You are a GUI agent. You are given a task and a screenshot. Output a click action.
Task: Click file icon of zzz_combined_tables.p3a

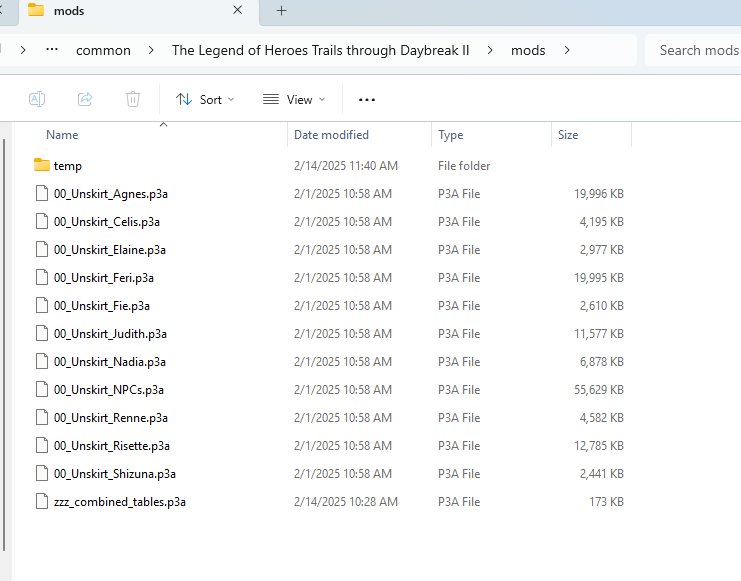click(x=42, y=501)
